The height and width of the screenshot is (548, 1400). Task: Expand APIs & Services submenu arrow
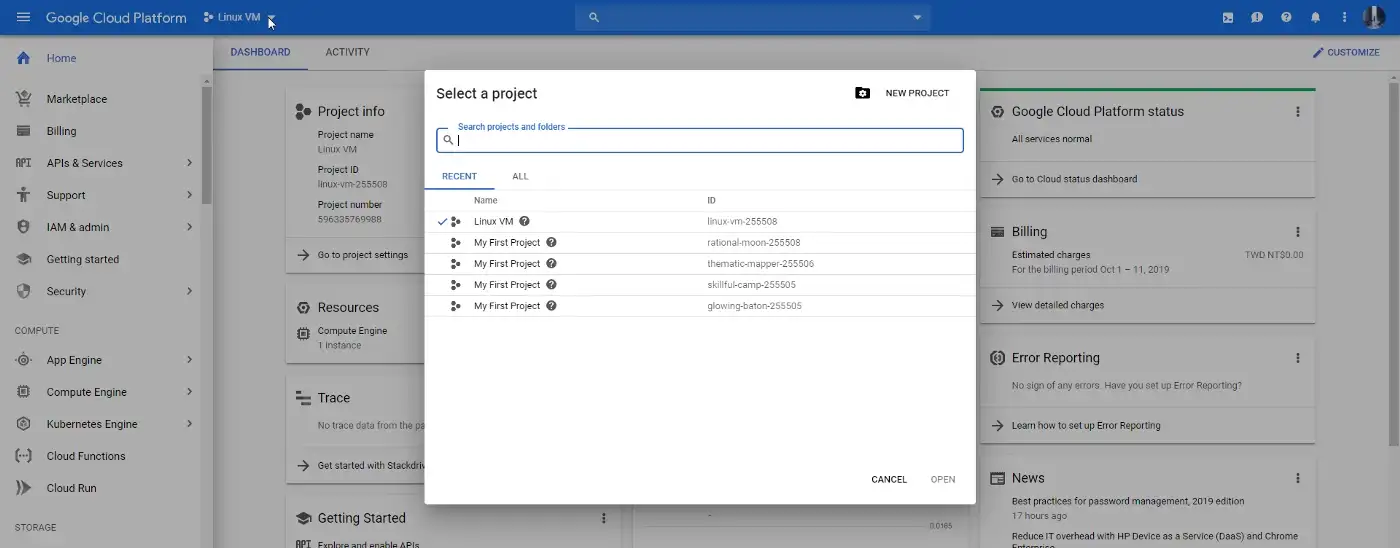point(189,163)
